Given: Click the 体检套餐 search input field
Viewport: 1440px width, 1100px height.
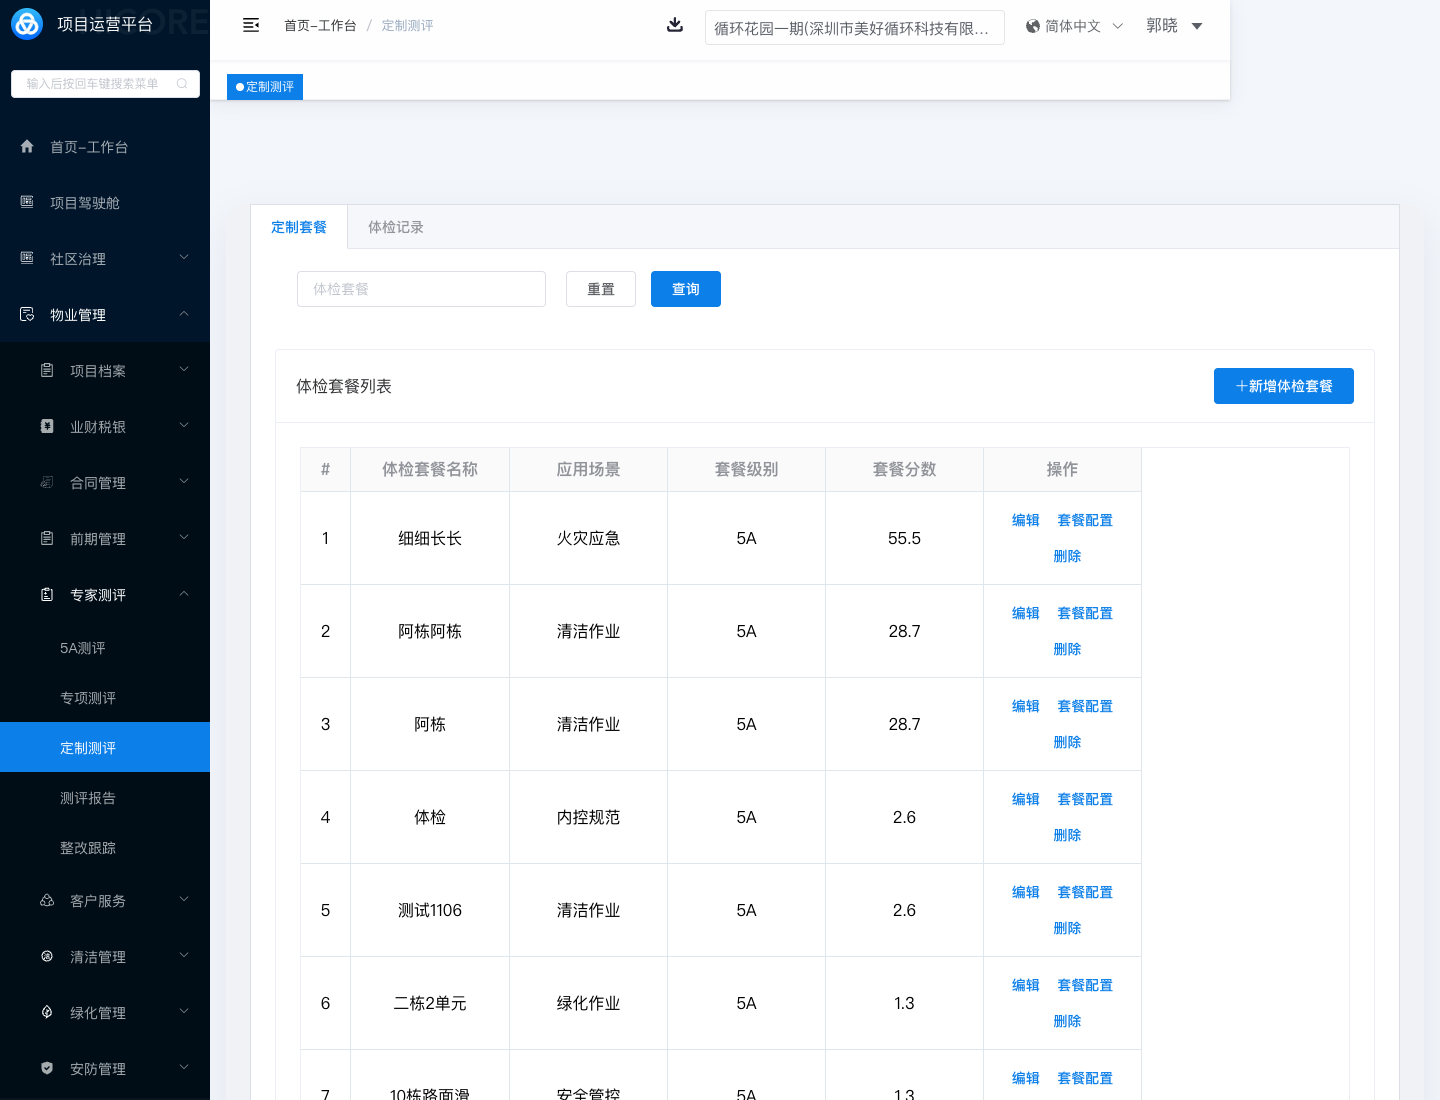Looking at the screenshot, I should click(x=421, y=289).
